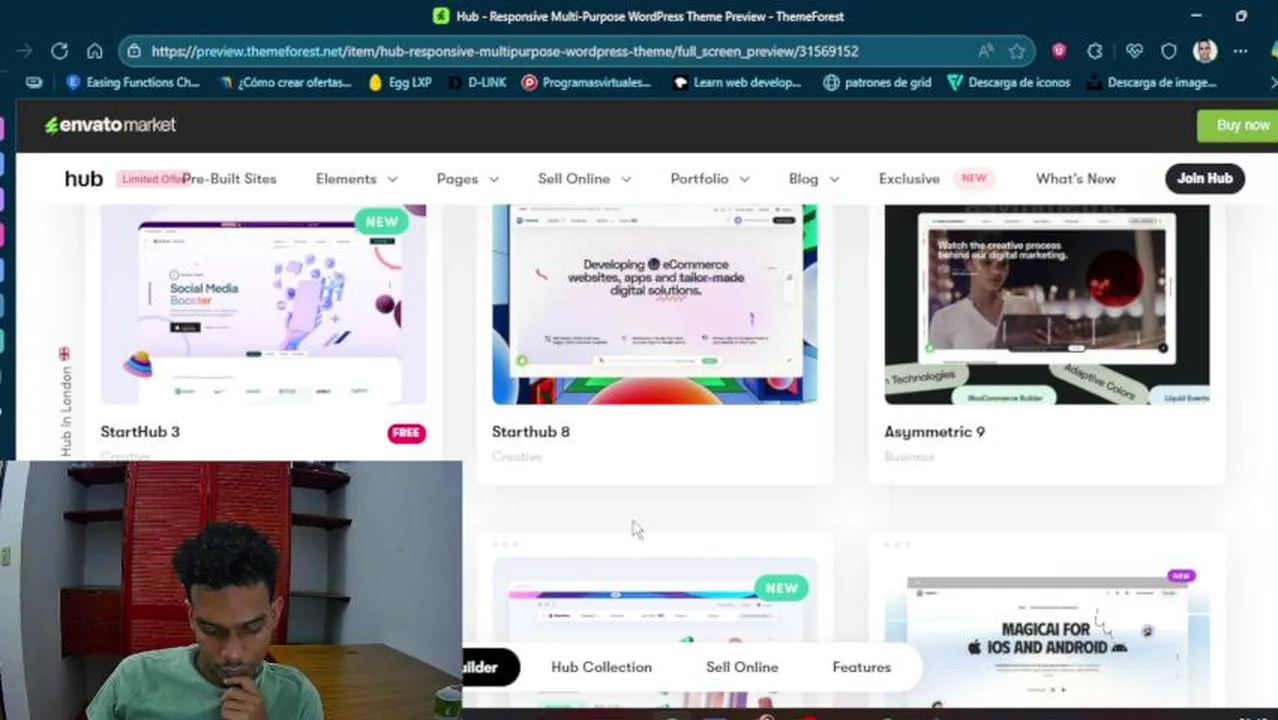1278x720 pixels.
Task: Open the Descarga de image bookmark
Action: [x=1151, y=83]
